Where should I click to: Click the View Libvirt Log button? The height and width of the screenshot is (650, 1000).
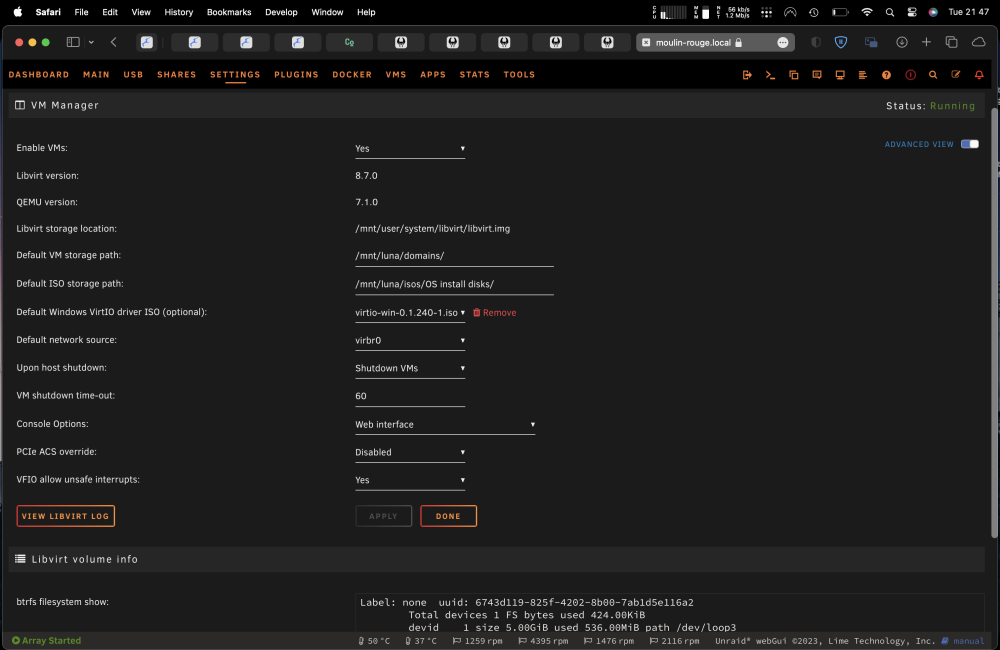point(66,516)
